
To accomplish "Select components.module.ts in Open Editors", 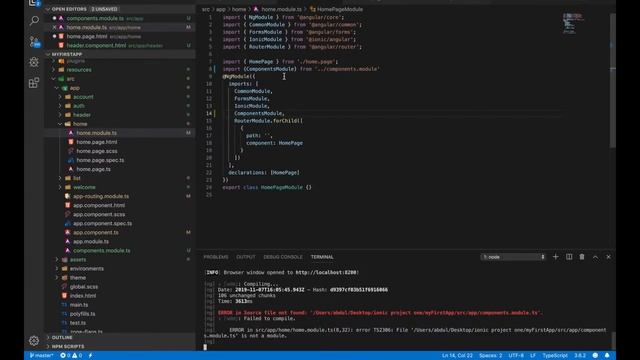I will point(95,18).
